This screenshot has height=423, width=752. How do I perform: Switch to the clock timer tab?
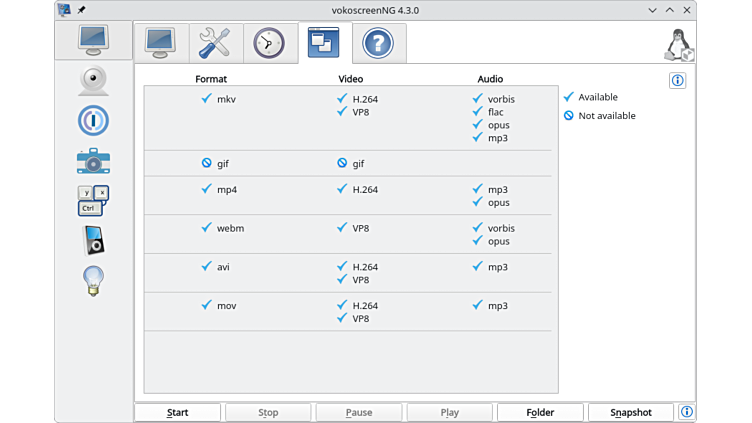coord(269,42)
